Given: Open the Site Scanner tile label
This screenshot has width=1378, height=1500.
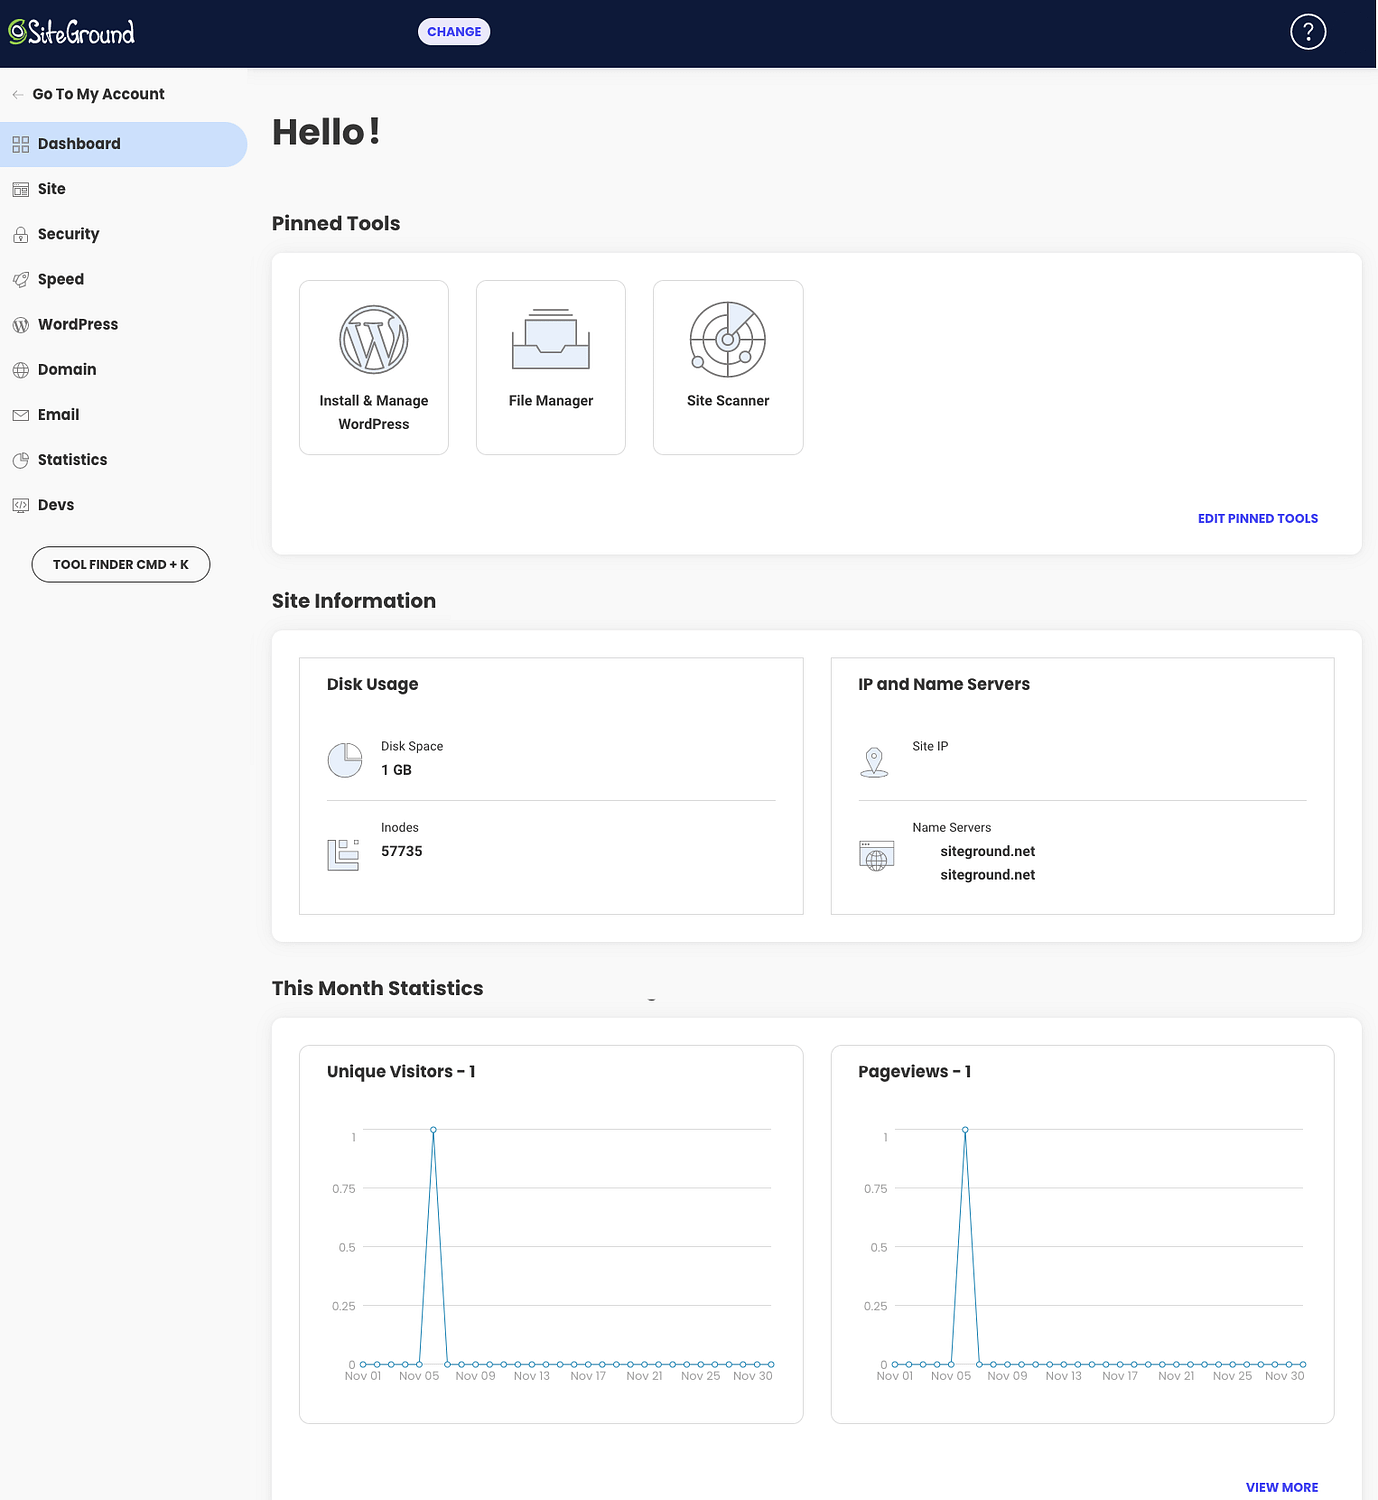Looking at the screenshot, I should click(x=728, y=400).
